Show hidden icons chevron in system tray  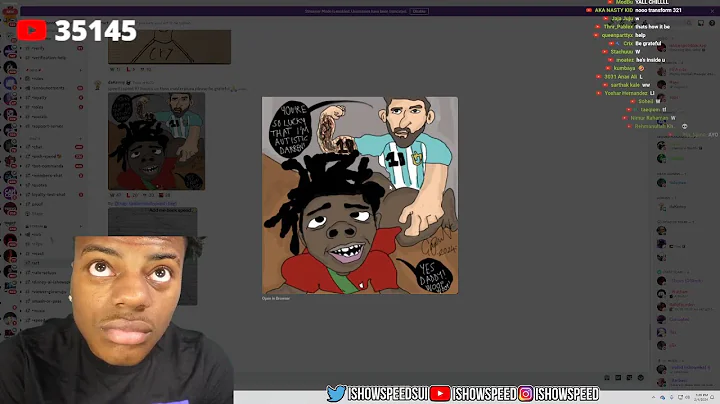[x=653, y=398]
